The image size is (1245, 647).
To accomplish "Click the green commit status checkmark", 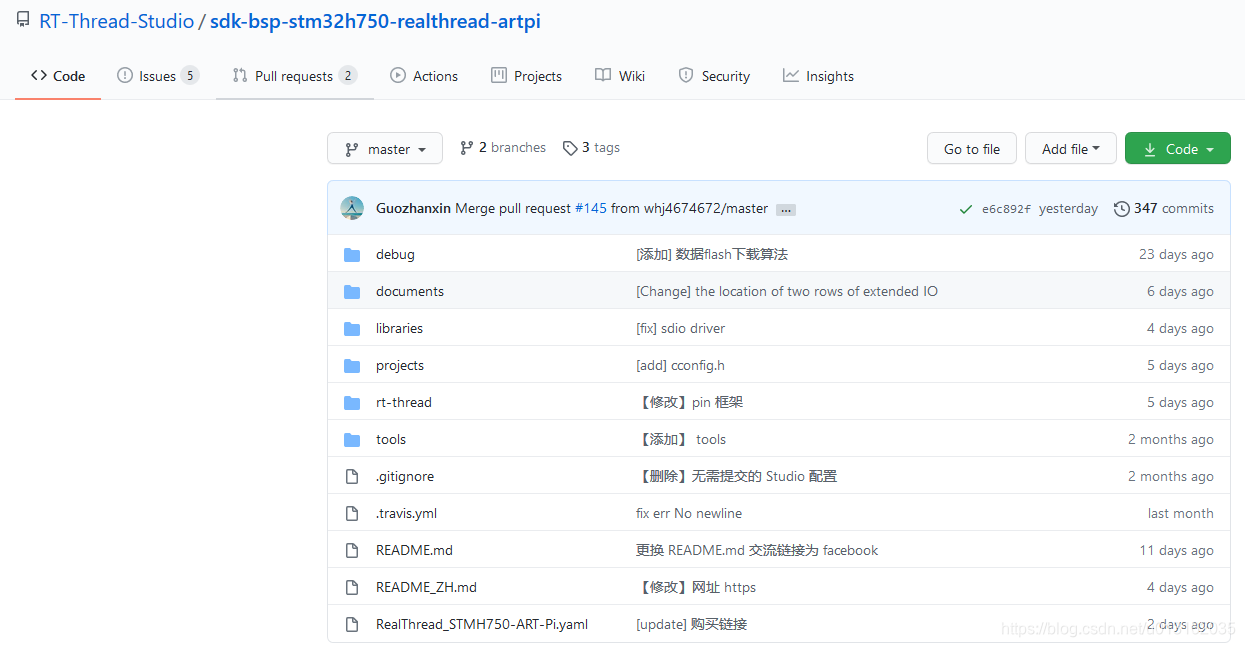I will tap(965, 209).
